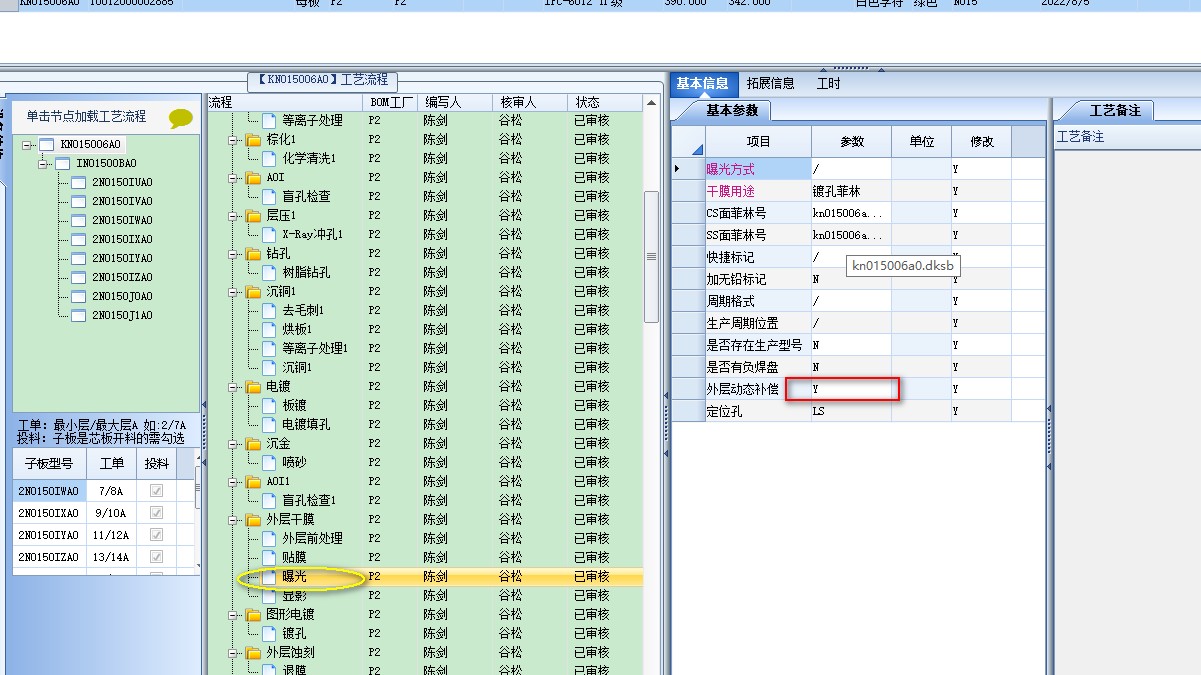Screen dimensions: 1201x675
Task: Collapse the IN01500BA0 tree node
Action: (x=44, y=163)
